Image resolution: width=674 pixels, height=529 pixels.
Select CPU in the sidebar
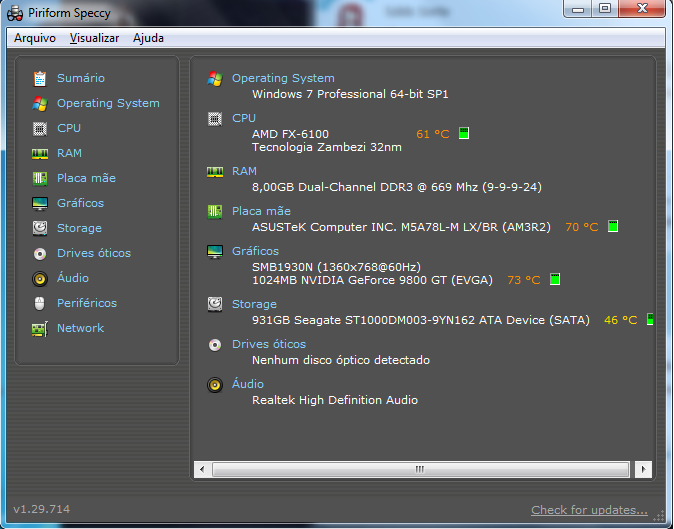(69, 128)
